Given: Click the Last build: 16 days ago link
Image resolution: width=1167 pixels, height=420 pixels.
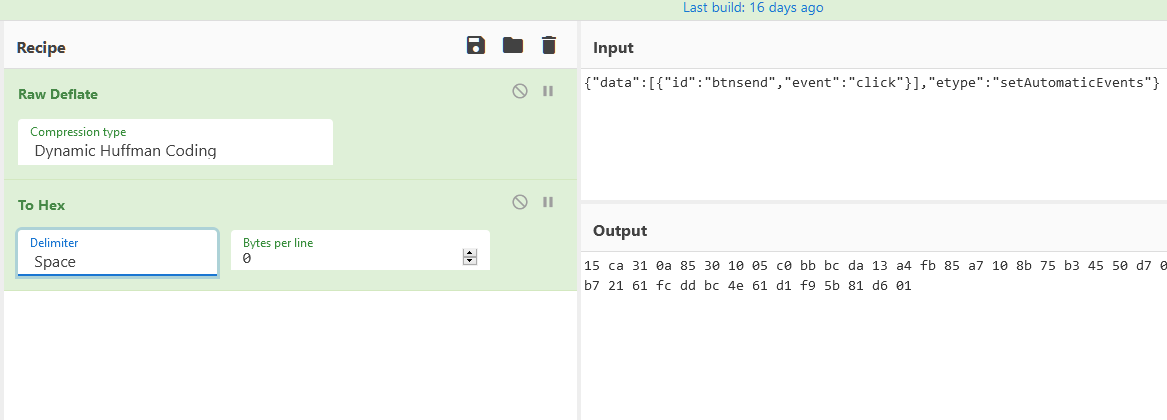Looking at the screenshot, I should coord(753,8).
